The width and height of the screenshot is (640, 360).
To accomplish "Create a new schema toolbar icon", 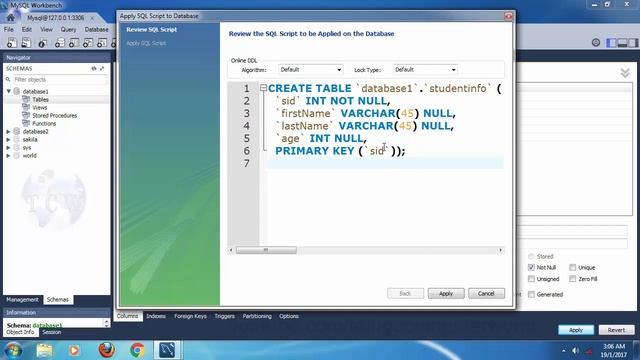I will point(60,43).
